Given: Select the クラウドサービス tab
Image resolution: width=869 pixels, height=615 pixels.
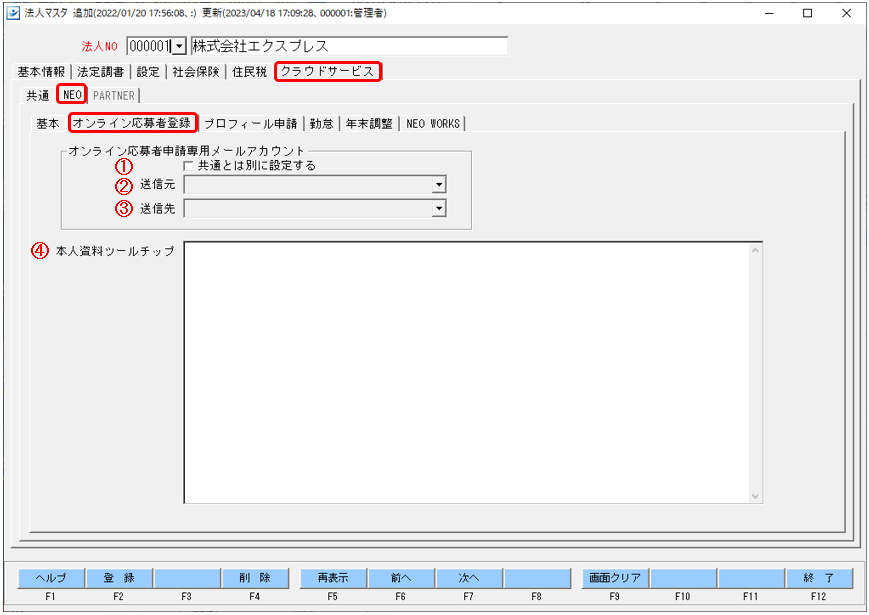Looking at the screenshot, I should coord(328,71).
